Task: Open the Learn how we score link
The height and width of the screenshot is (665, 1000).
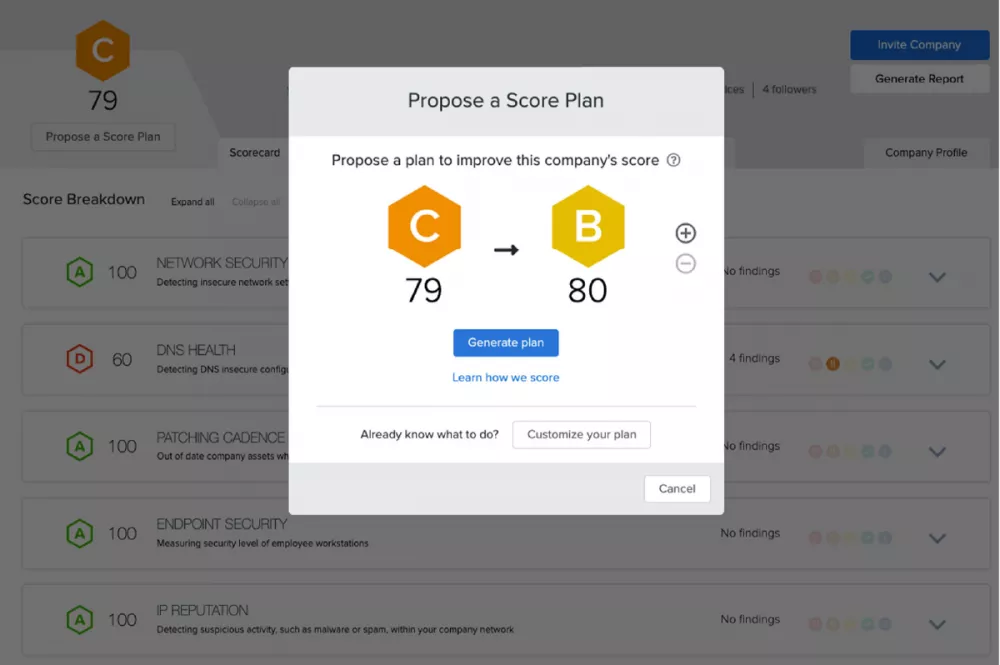Action: (x=506, y=377)
